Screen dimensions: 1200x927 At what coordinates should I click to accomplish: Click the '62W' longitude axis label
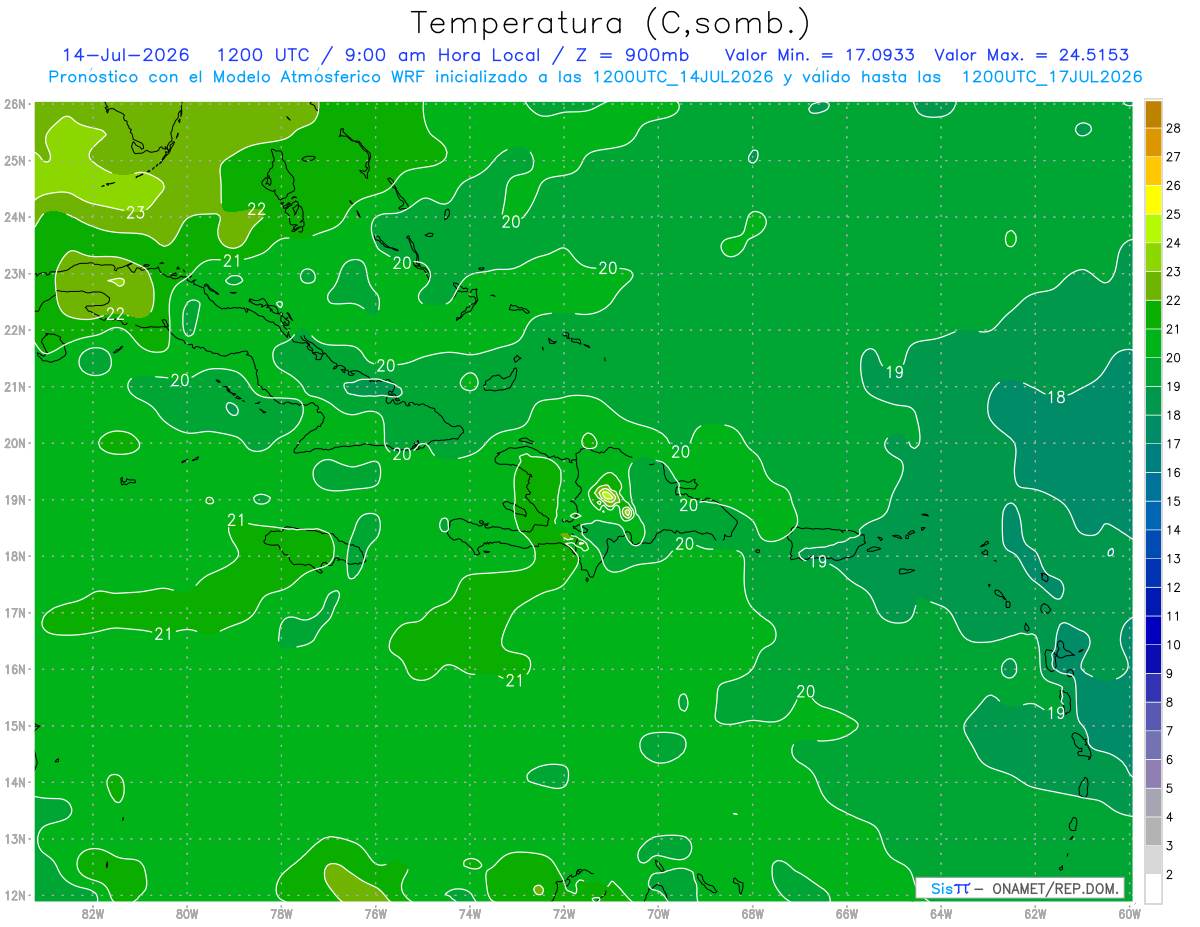[x=1035, y=913]
